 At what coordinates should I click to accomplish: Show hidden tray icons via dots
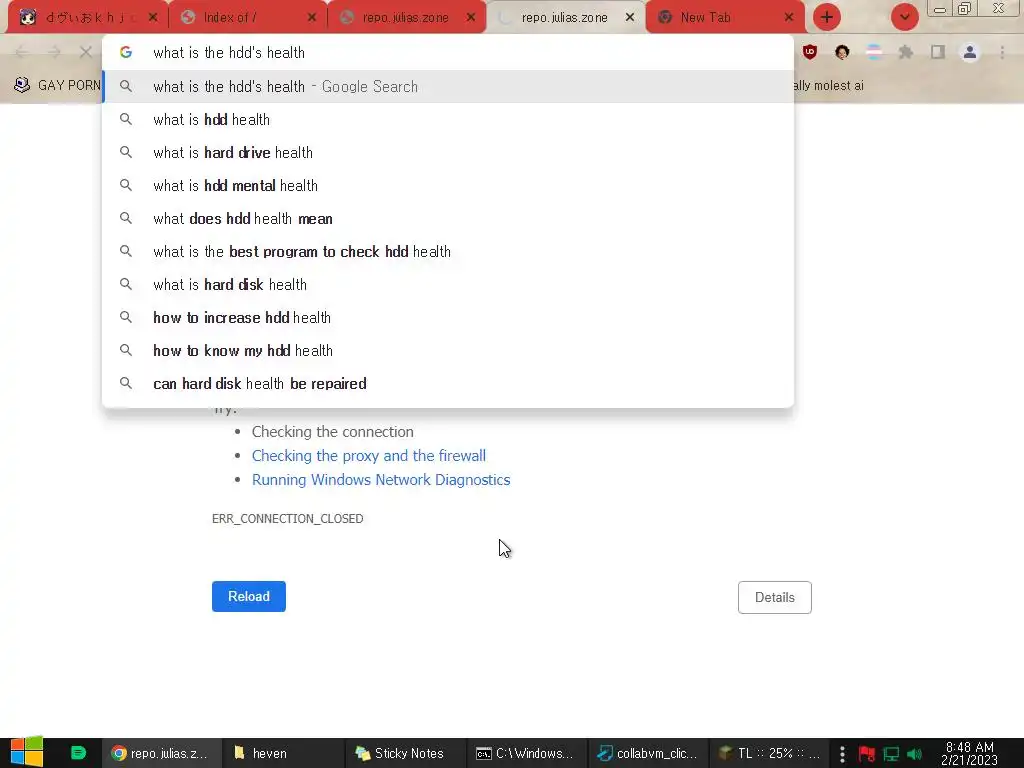[842, 754]
